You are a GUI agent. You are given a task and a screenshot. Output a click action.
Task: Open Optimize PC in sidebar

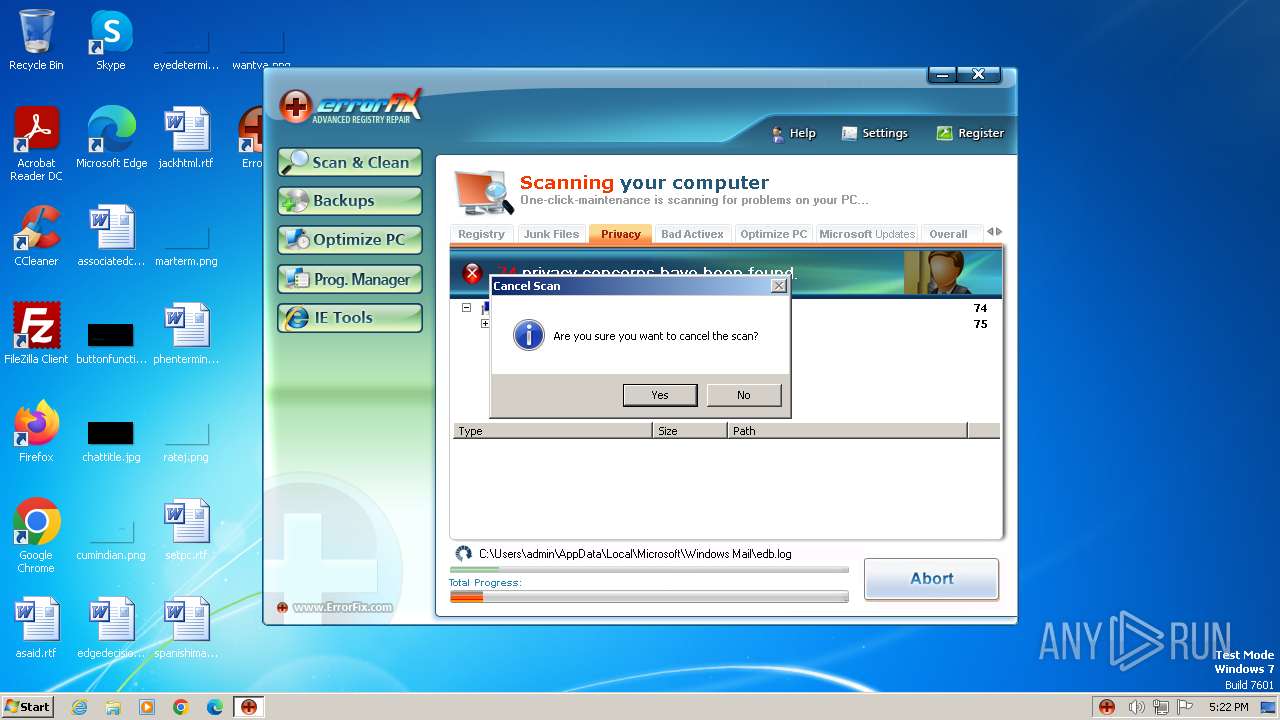click(x=350, y=240)
